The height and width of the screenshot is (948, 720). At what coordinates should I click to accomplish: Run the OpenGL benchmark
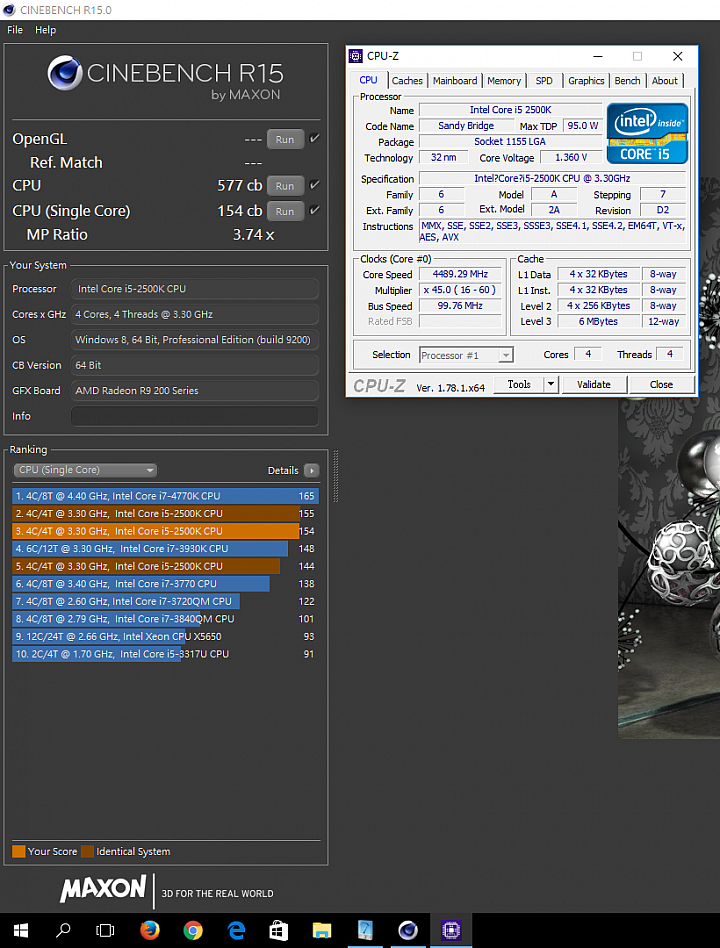285,139
